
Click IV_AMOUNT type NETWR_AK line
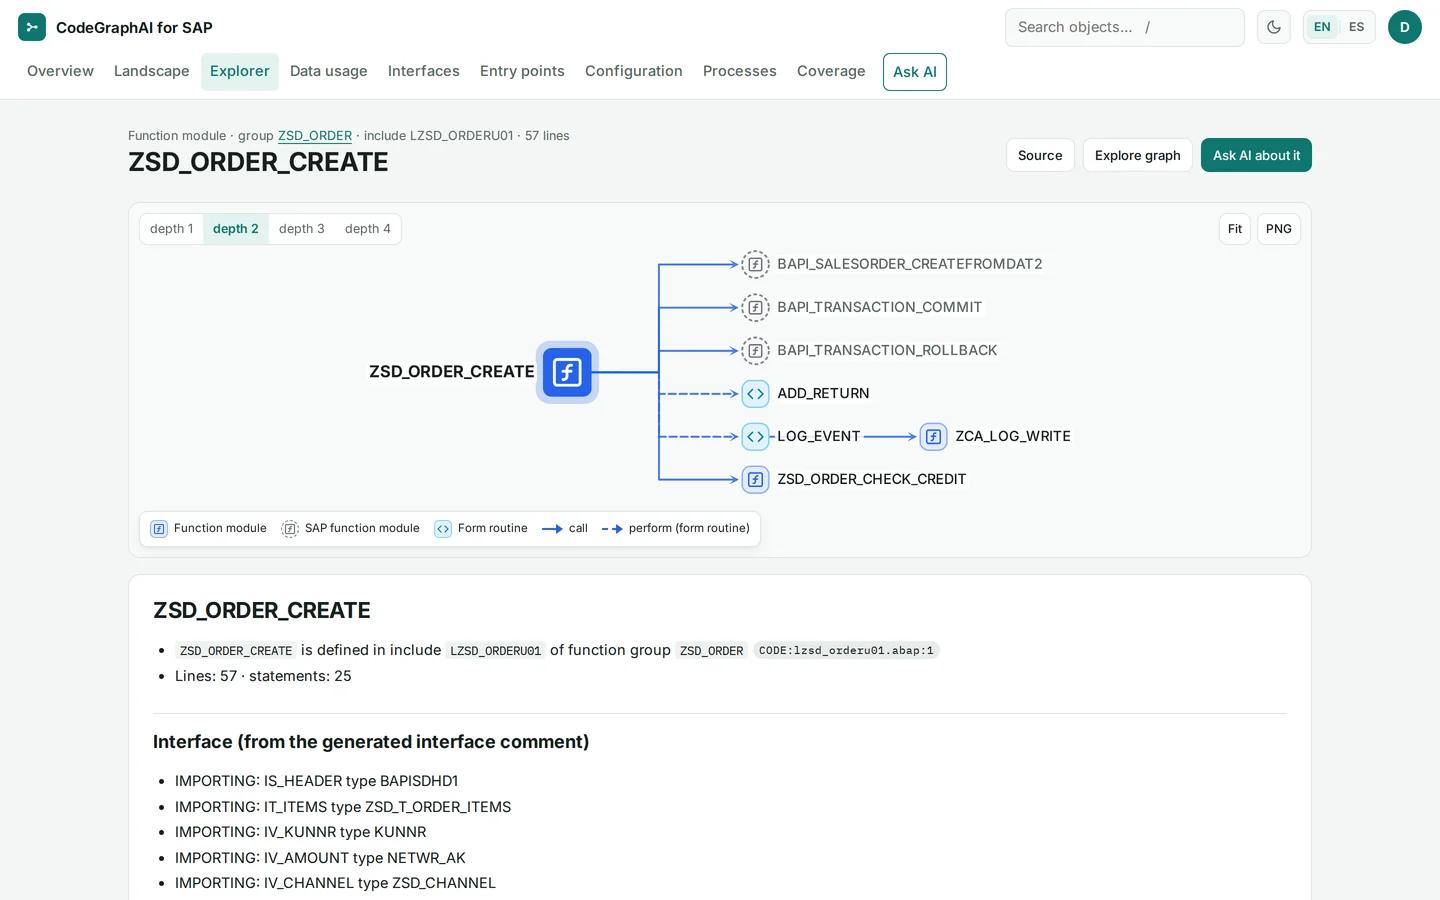[320, 858]
